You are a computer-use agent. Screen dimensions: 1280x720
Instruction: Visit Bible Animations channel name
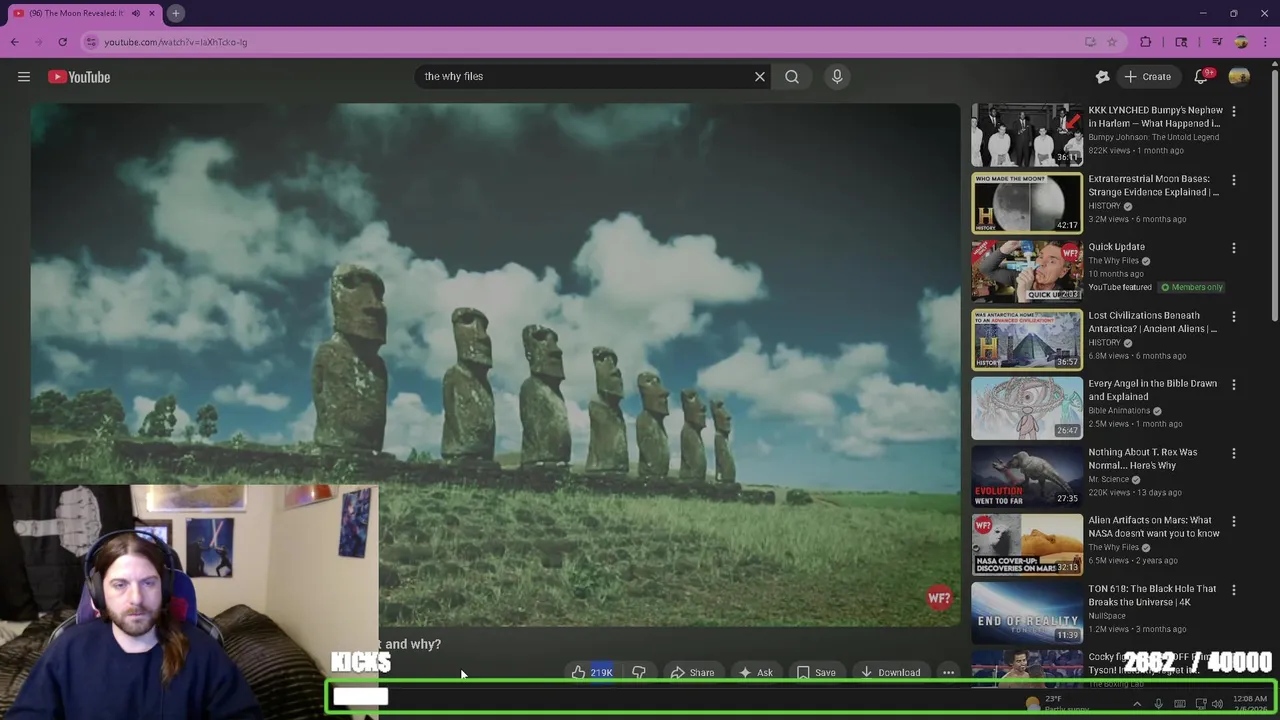tap(1118, 411)
